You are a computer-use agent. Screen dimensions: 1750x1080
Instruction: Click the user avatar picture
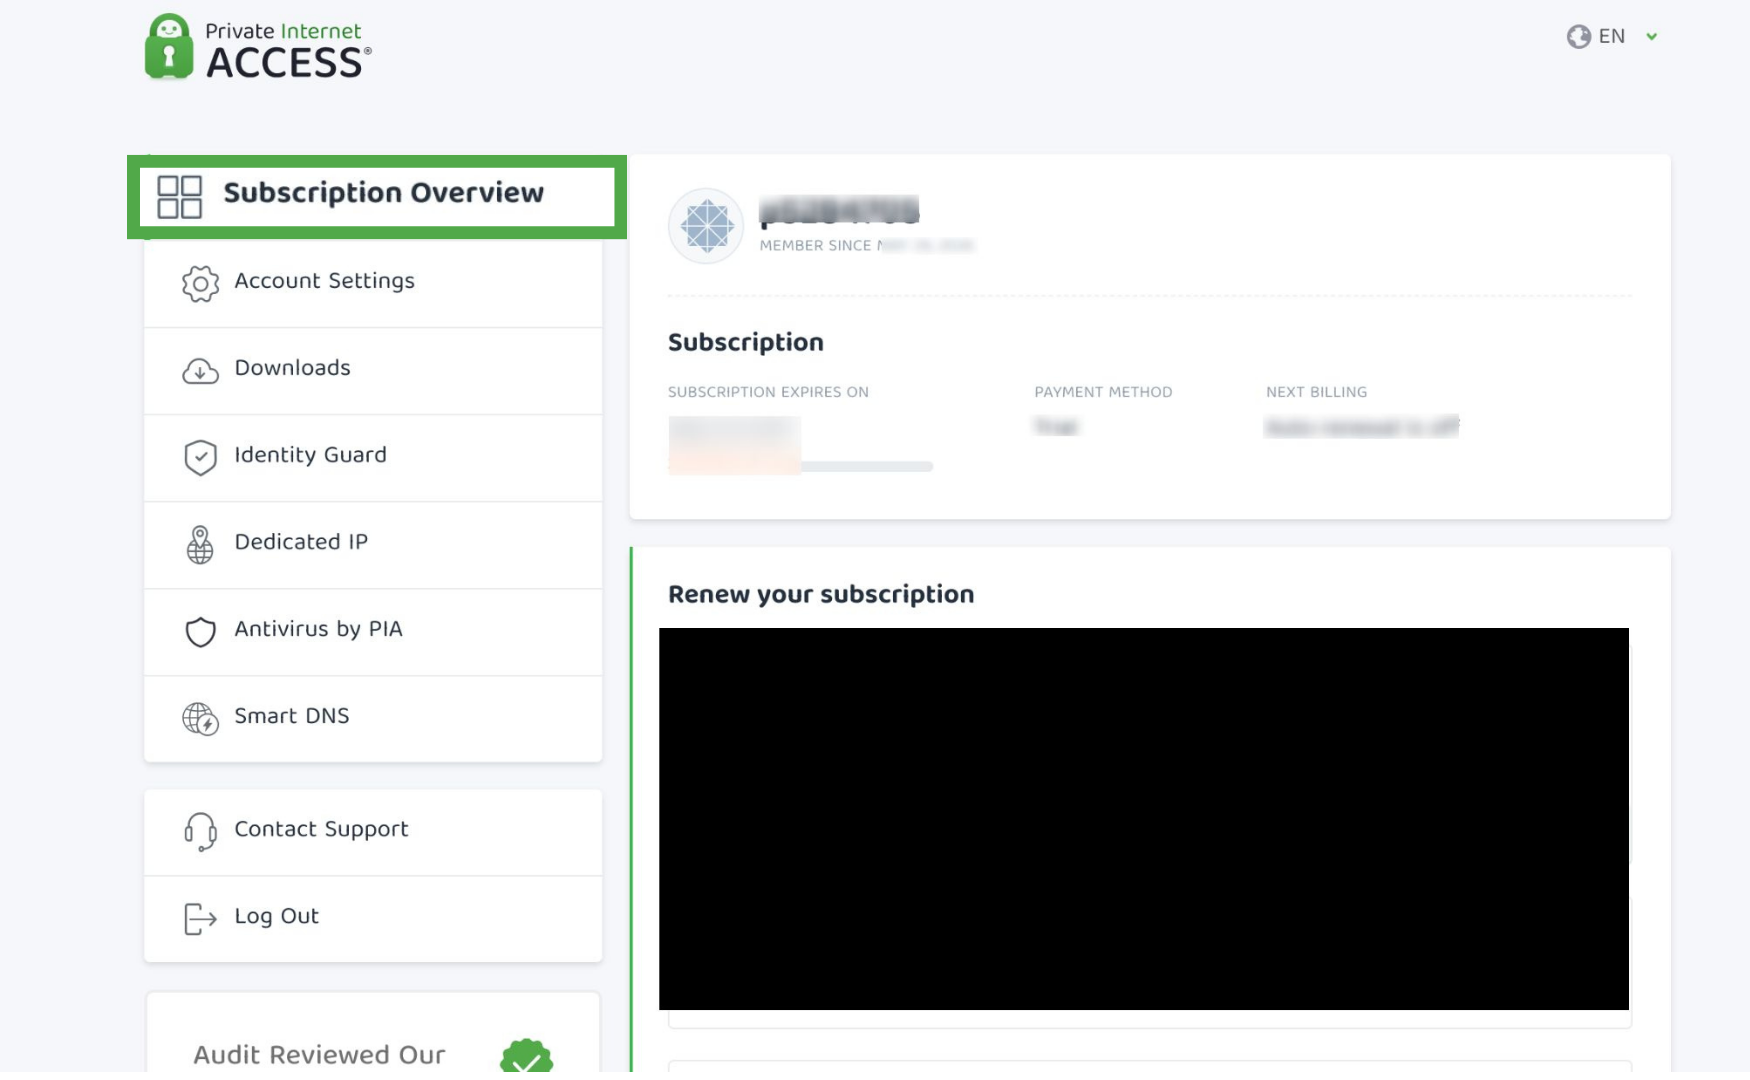pos(706,226)
